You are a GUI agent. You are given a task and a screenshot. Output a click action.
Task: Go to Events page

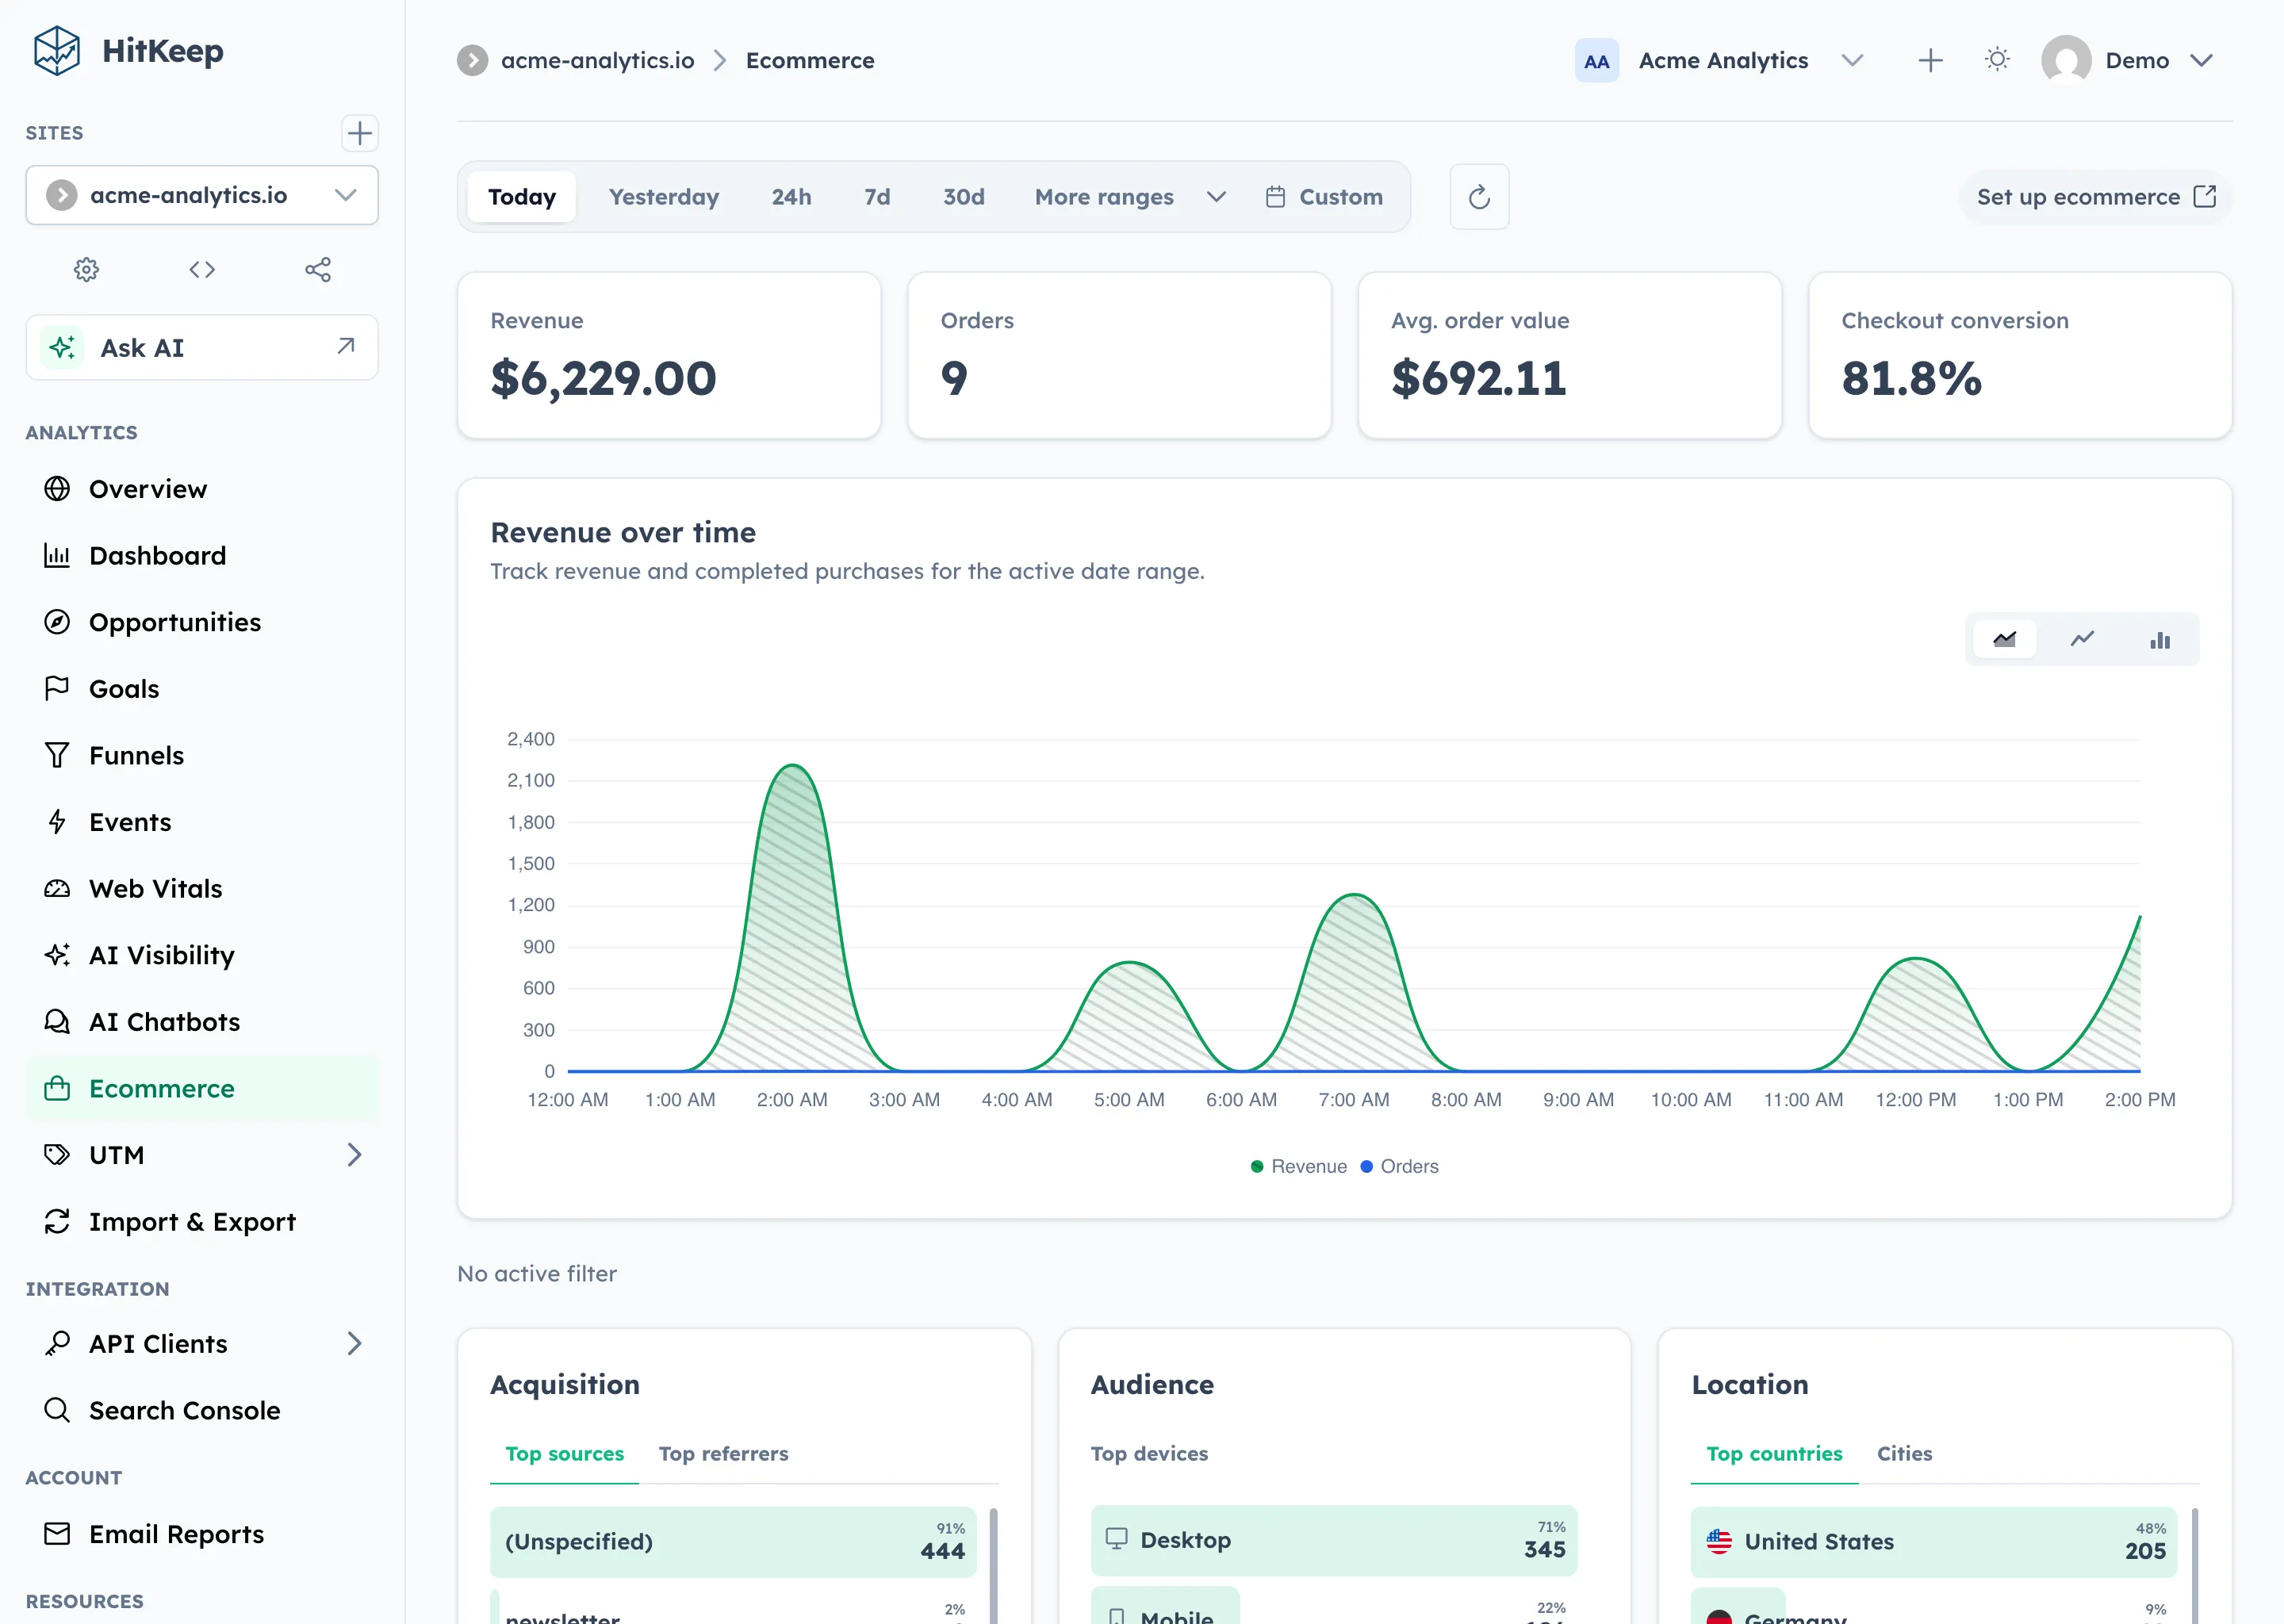pos(202,822)
